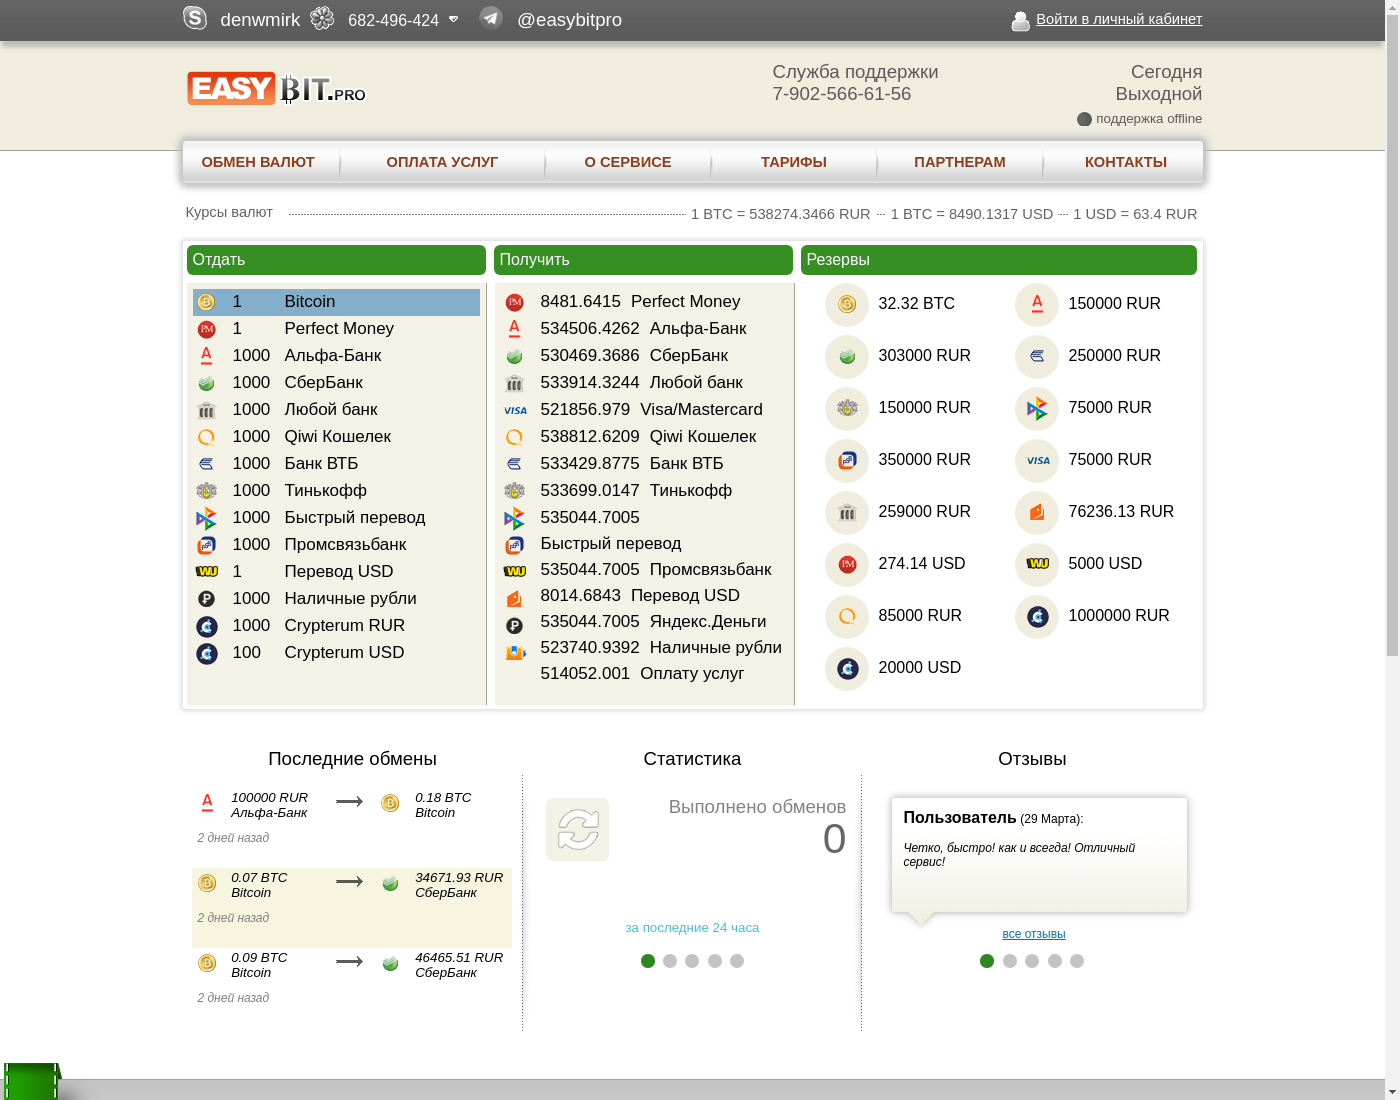Choose Оплату услуг in the Получить list
Screen dimensions: 1400x1100
point(642,674)
